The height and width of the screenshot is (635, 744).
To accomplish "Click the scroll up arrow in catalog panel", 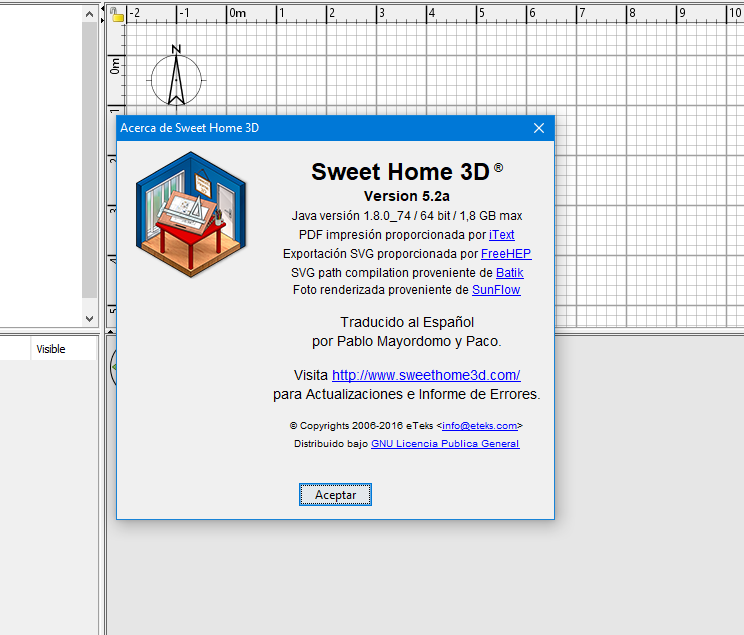I will pyautogui.click(x=89, y=14).
